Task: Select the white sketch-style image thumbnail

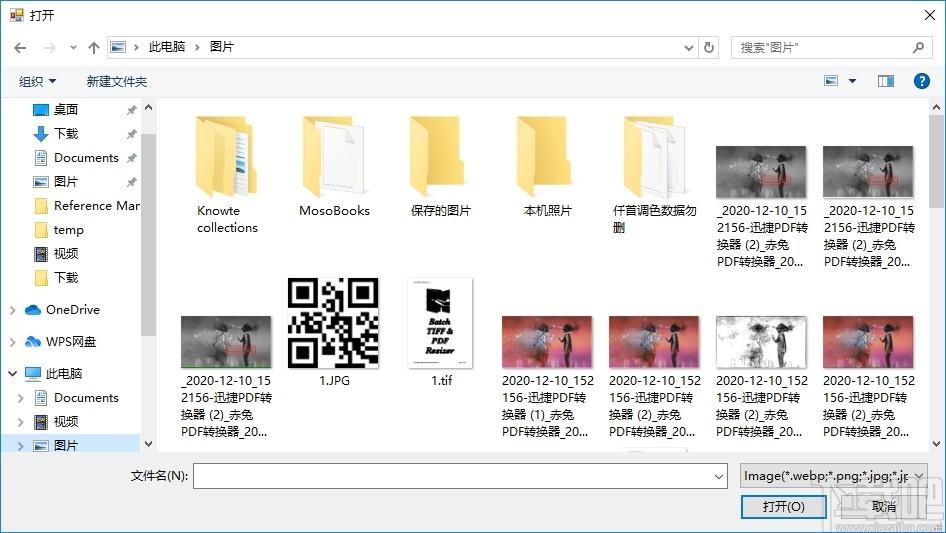Action: 761,342
